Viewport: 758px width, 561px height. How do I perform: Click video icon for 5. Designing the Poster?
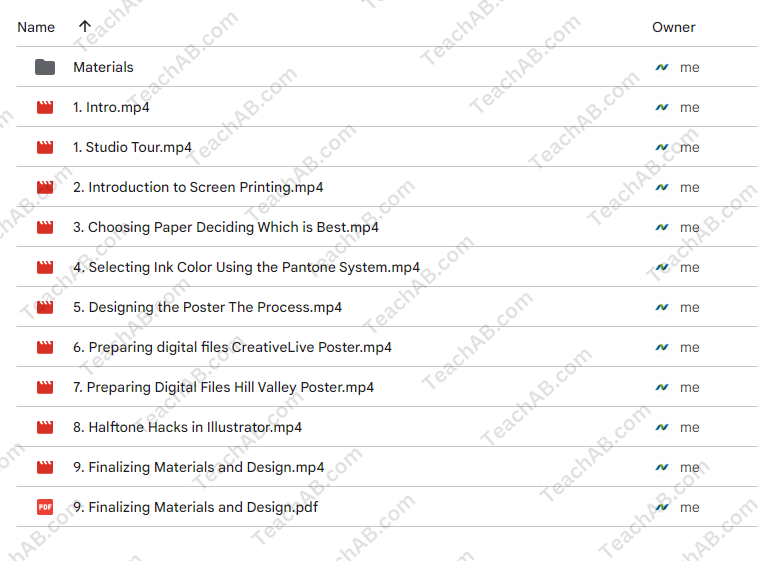pos(45,307)
